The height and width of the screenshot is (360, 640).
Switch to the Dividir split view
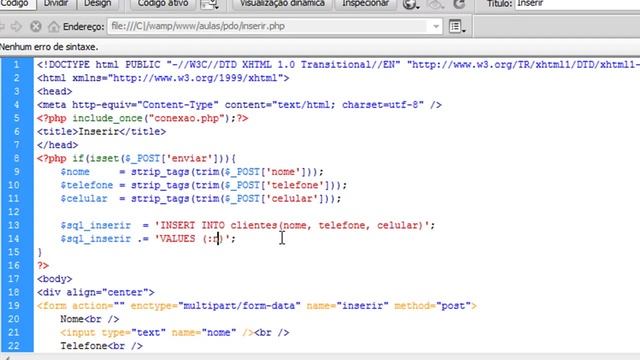click(56, 4)
